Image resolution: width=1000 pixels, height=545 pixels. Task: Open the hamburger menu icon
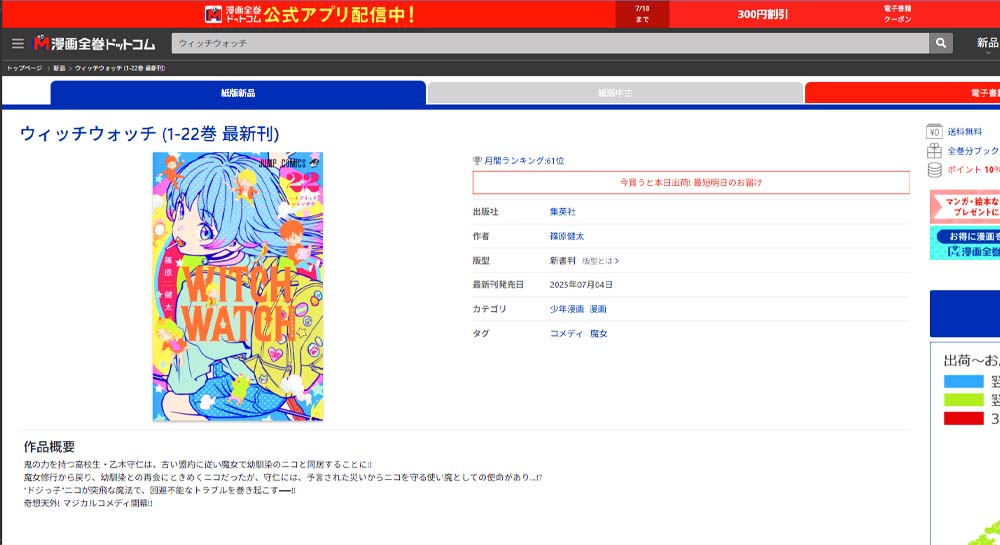(x=18, y=43)
